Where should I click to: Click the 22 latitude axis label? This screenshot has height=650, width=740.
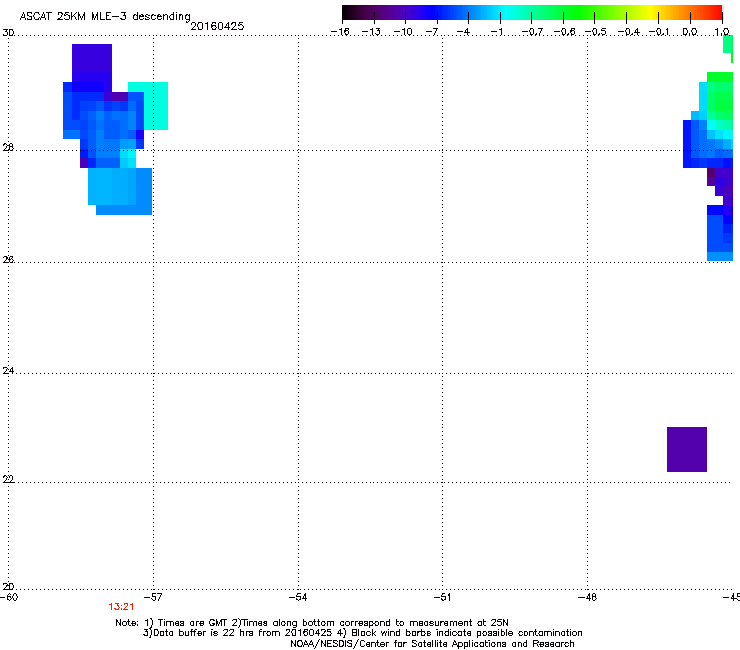pos(8,479)
